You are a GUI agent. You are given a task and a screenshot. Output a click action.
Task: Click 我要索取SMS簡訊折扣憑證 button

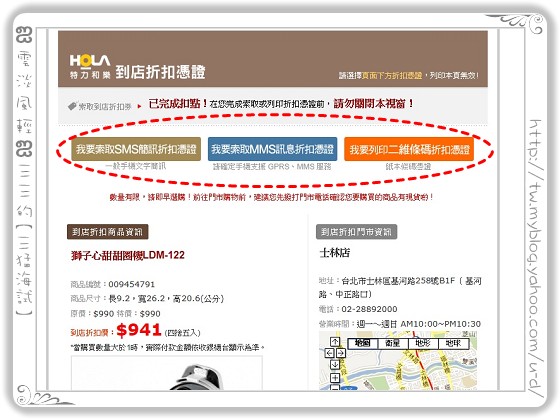[136, 149]
